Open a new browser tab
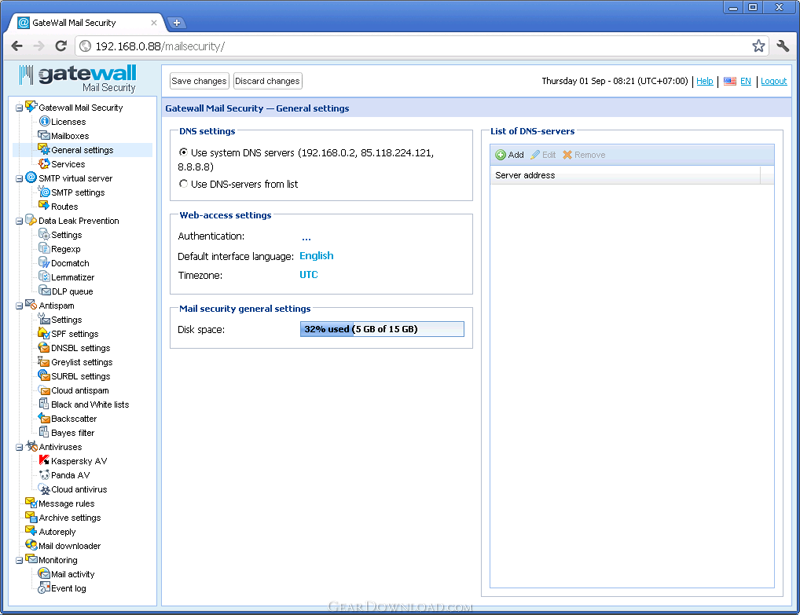 (177, 22)
